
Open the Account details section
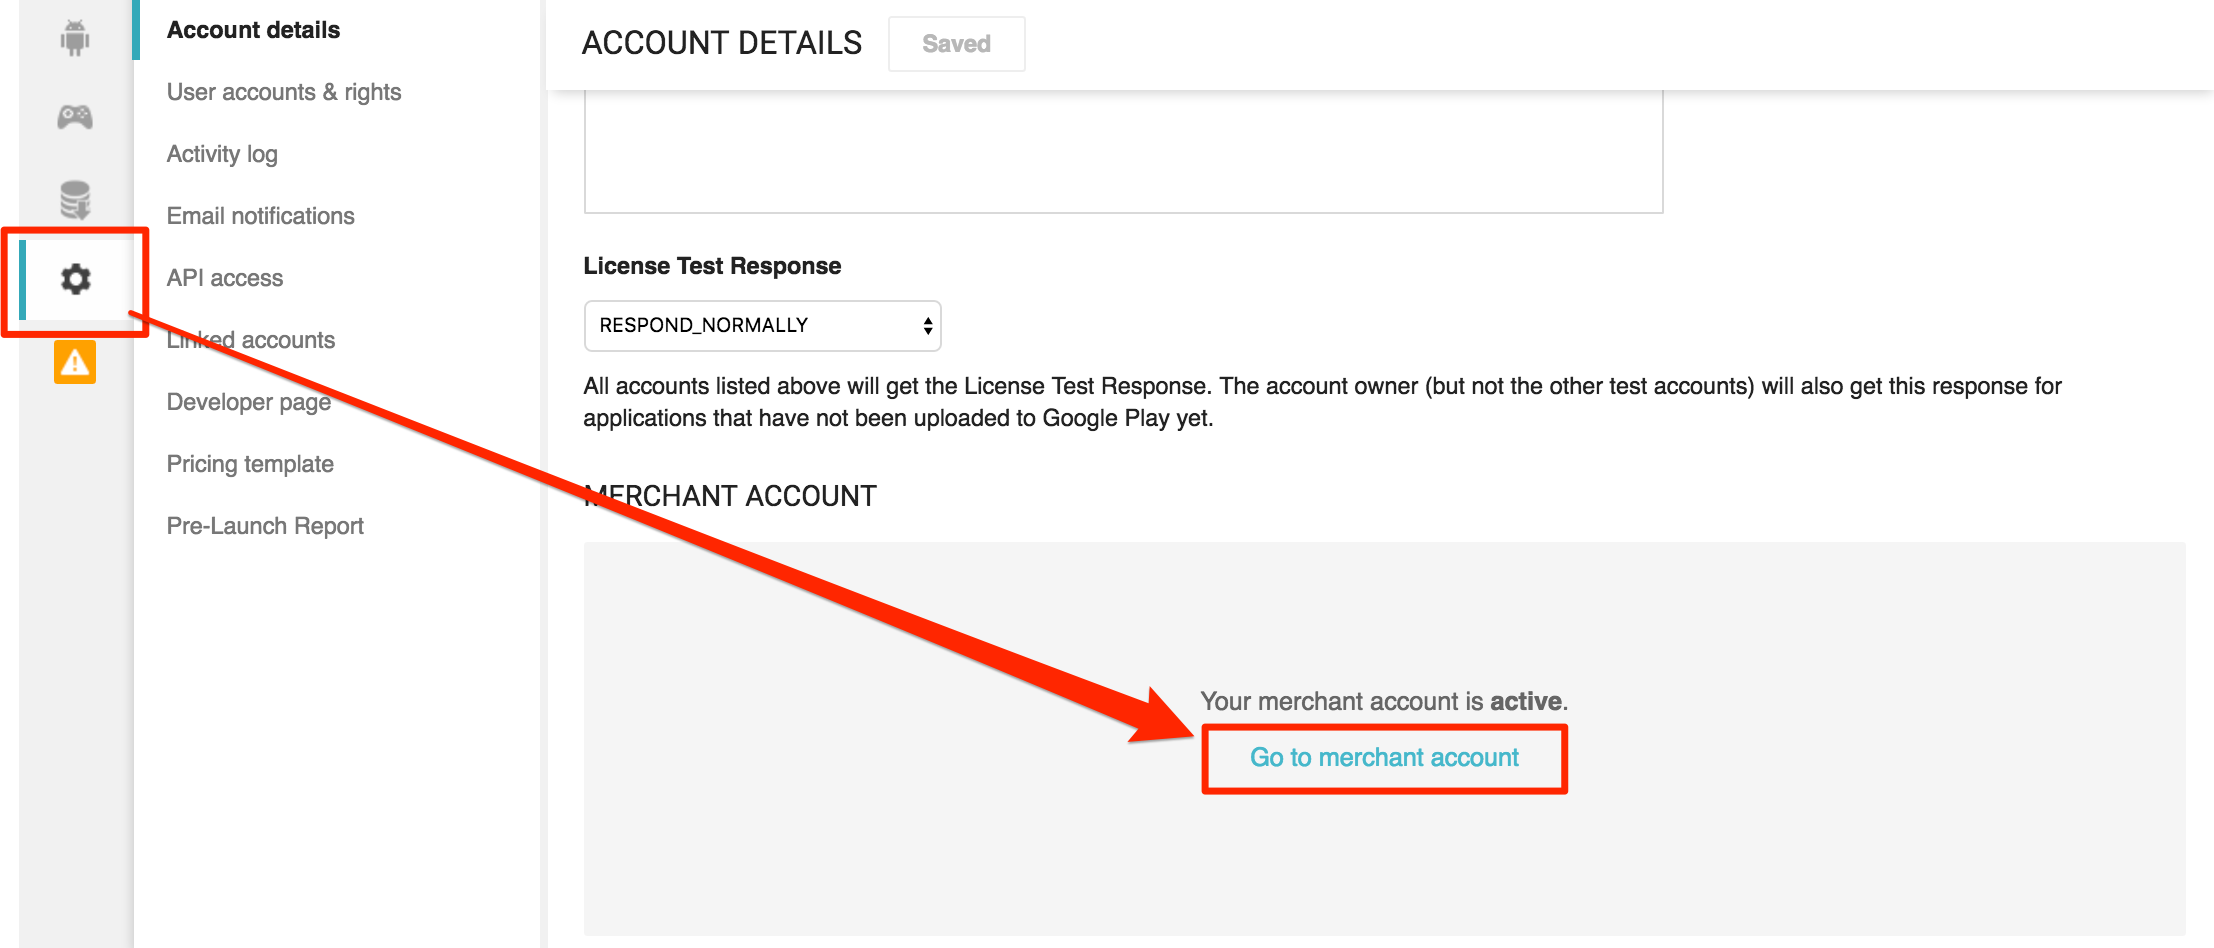coord(253,30)
